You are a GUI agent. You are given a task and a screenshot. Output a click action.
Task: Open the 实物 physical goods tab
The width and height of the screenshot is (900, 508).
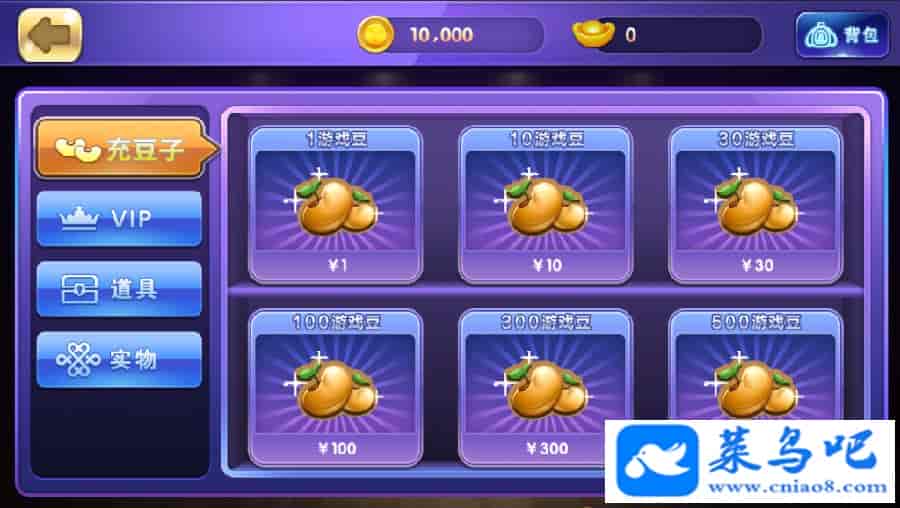(x=119, y=360)
